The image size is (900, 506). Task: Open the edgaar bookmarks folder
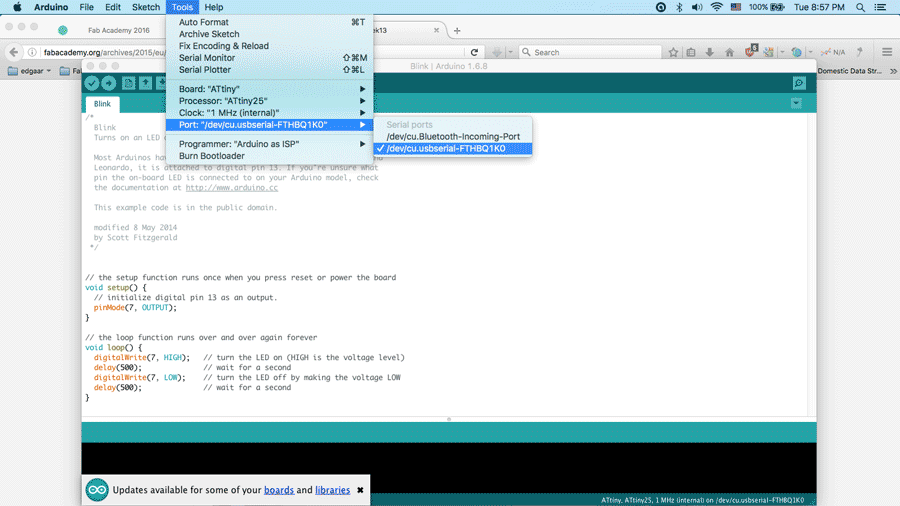click(x=29, y=71)
